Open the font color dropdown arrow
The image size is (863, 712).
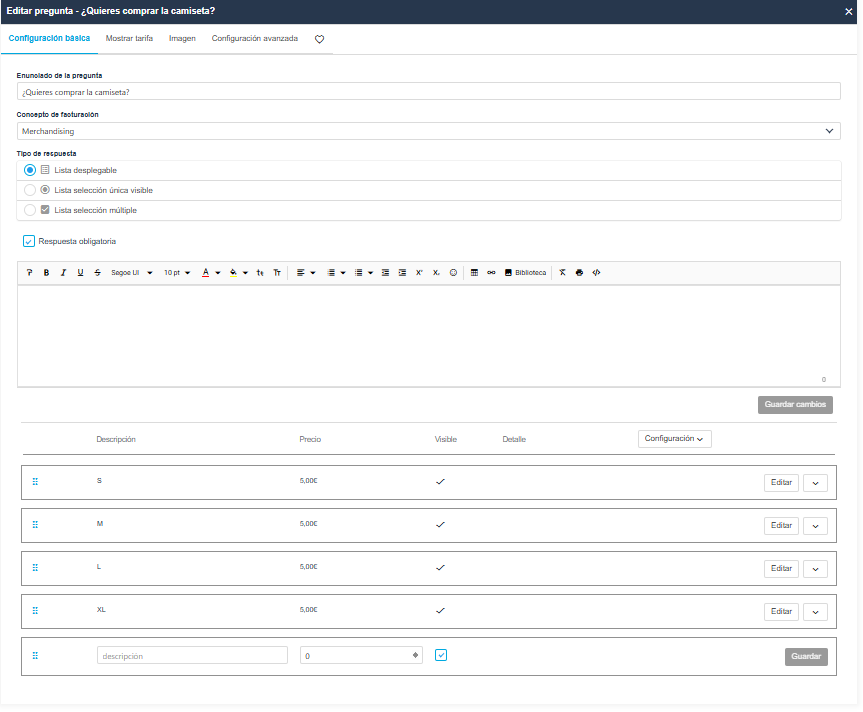tap(218, 273)
